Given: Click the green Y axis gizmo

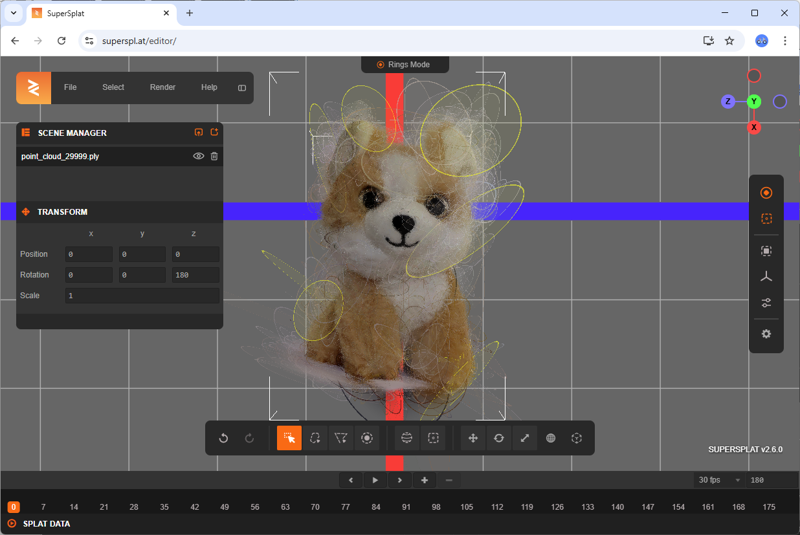Looking at the screenshot, I should pyautogui.click(x=754, y=102).
